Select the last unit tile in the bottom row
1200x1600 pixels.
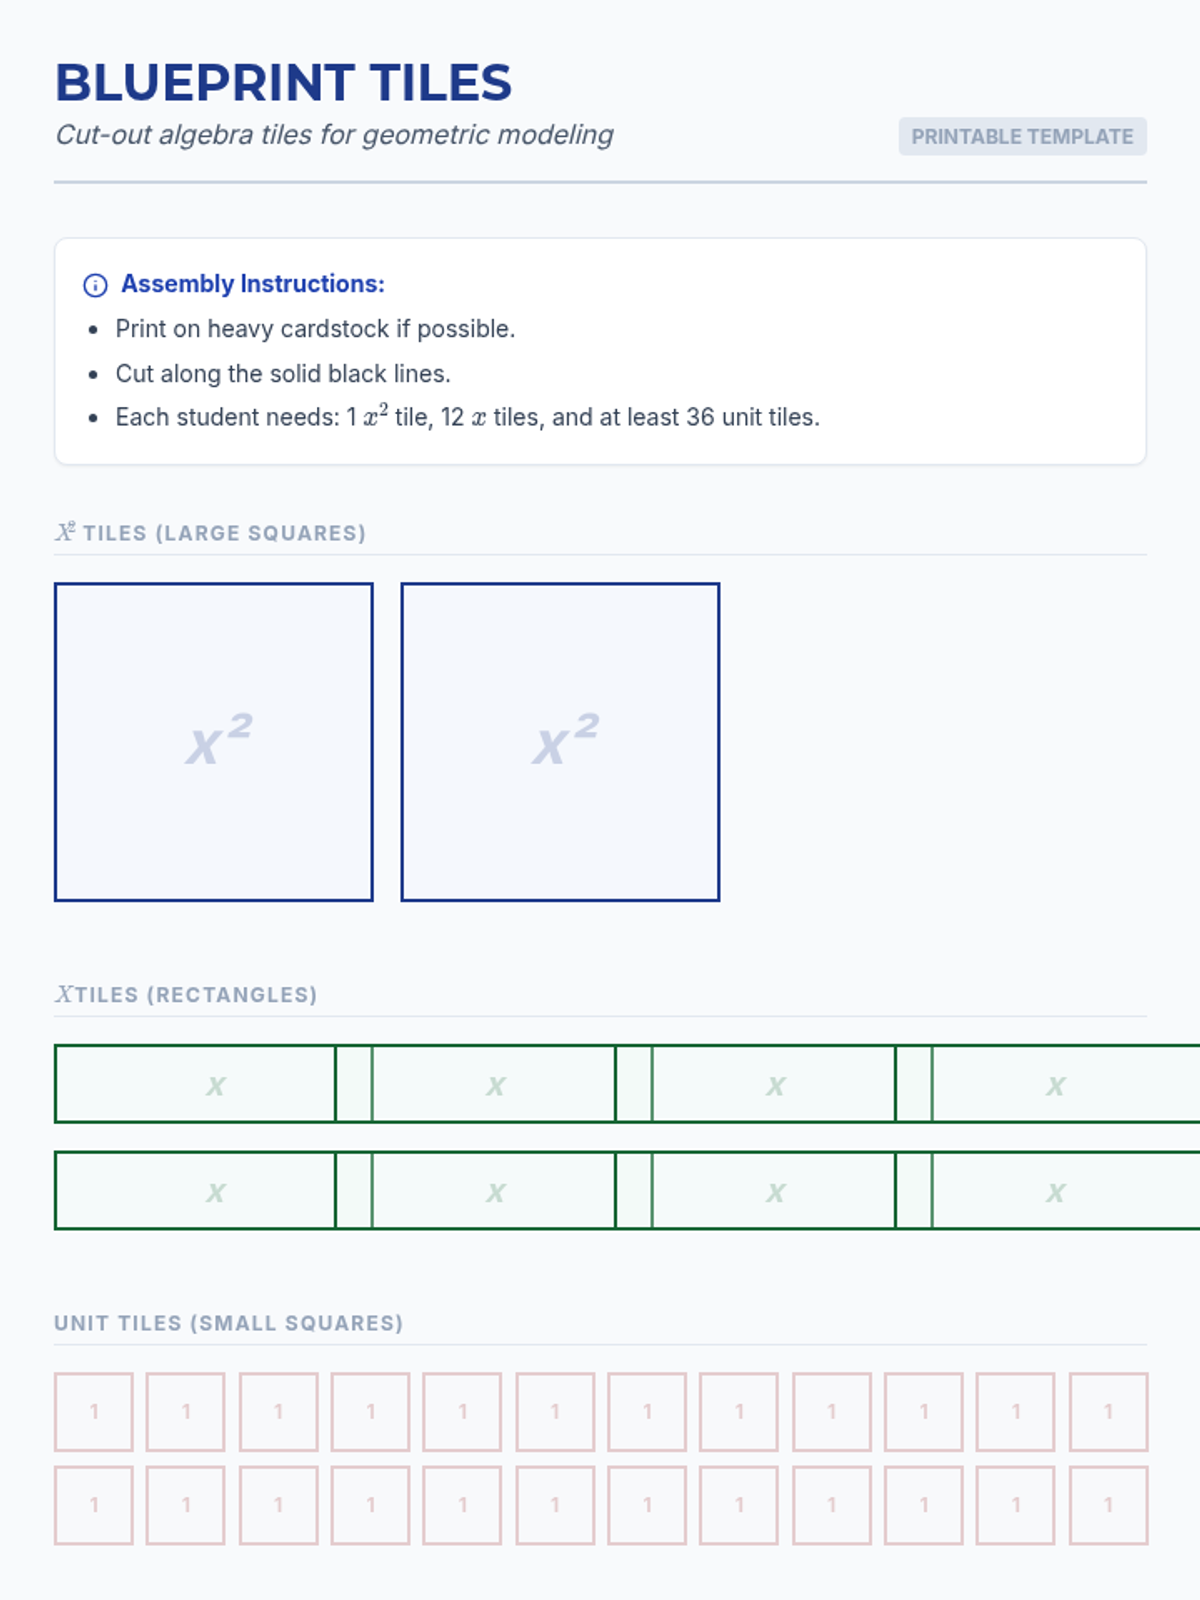(1108, 1505)
